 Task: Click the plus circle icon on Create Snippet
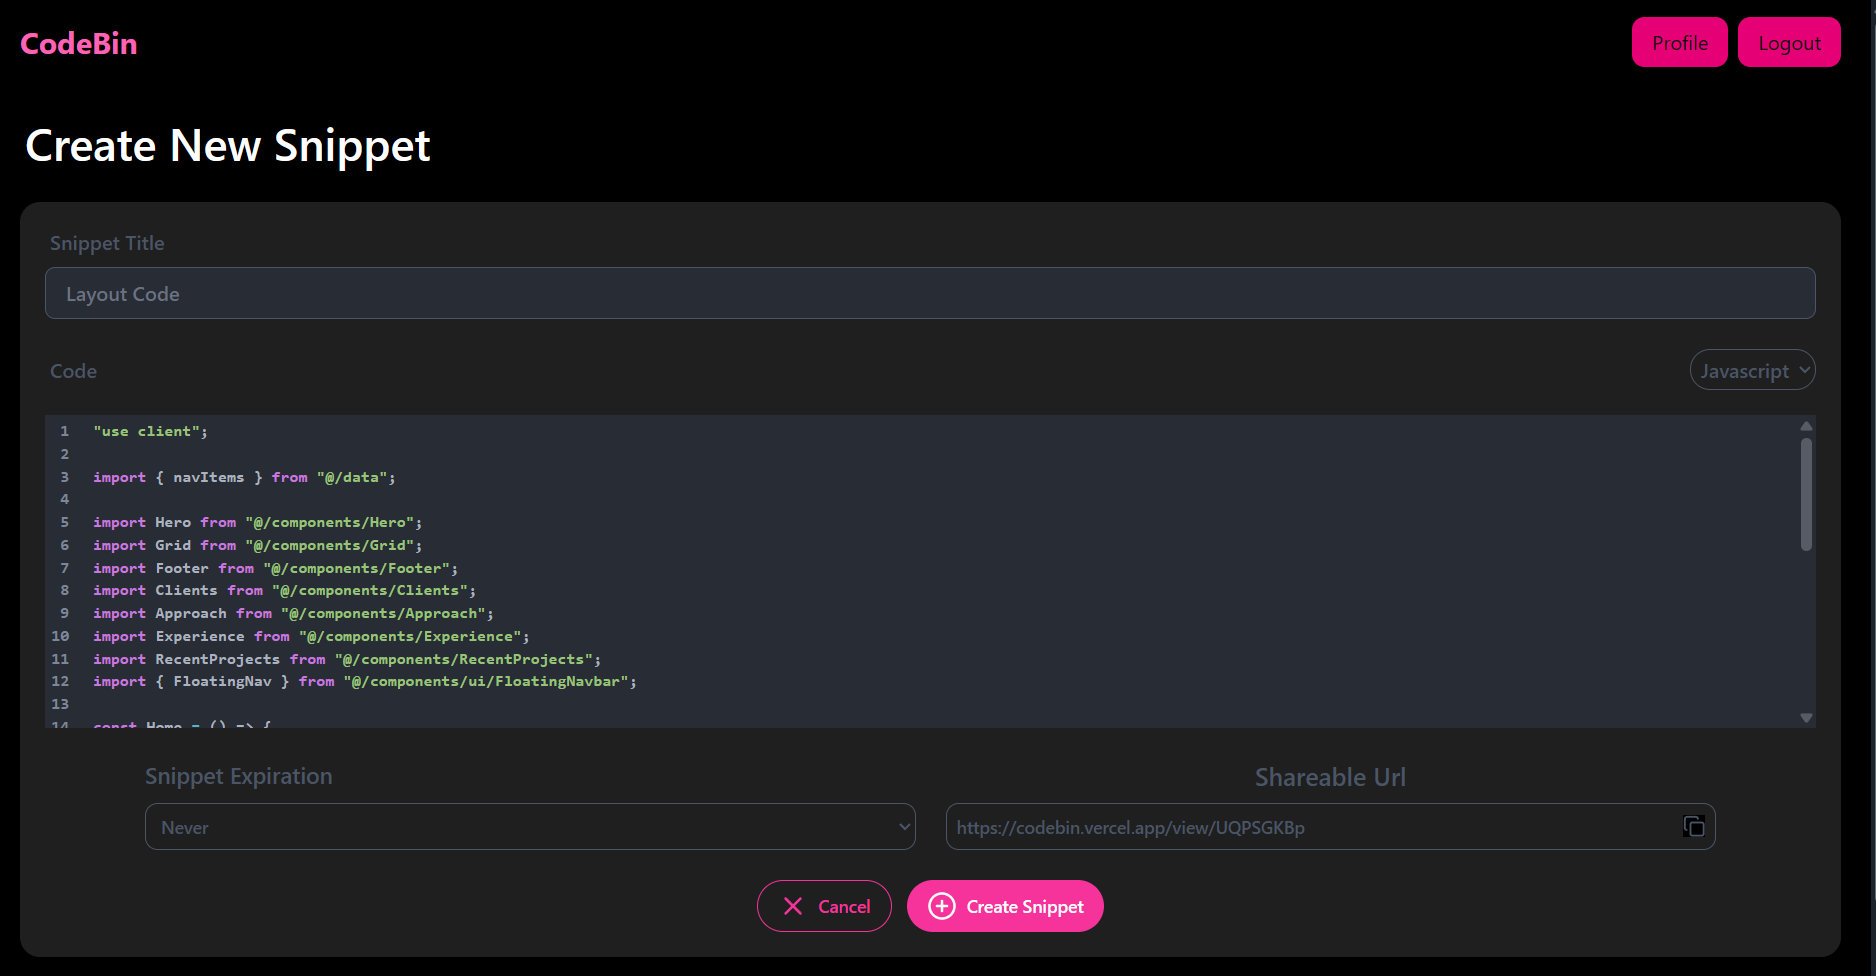(x=941, y=906)
